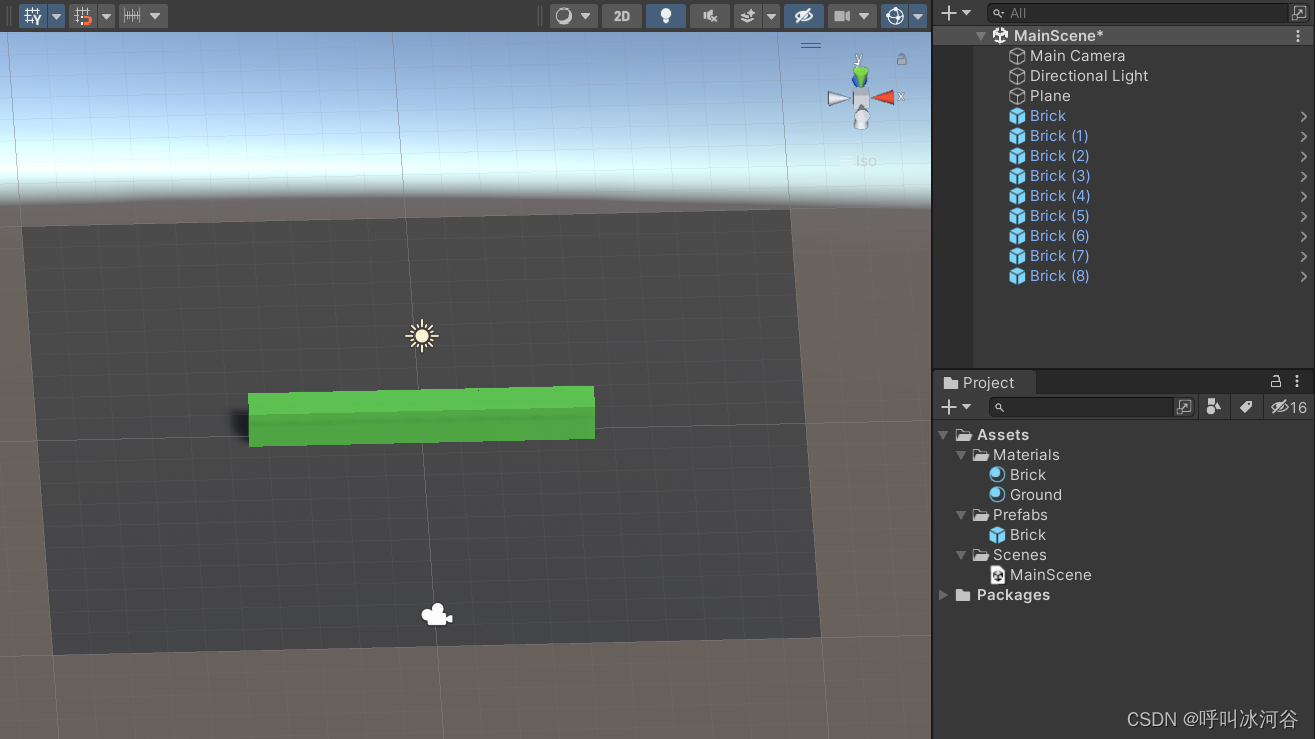Toggle the scene rotation lock icon
This screenshot has width=1315, height=739.
[x=902, y=59]
